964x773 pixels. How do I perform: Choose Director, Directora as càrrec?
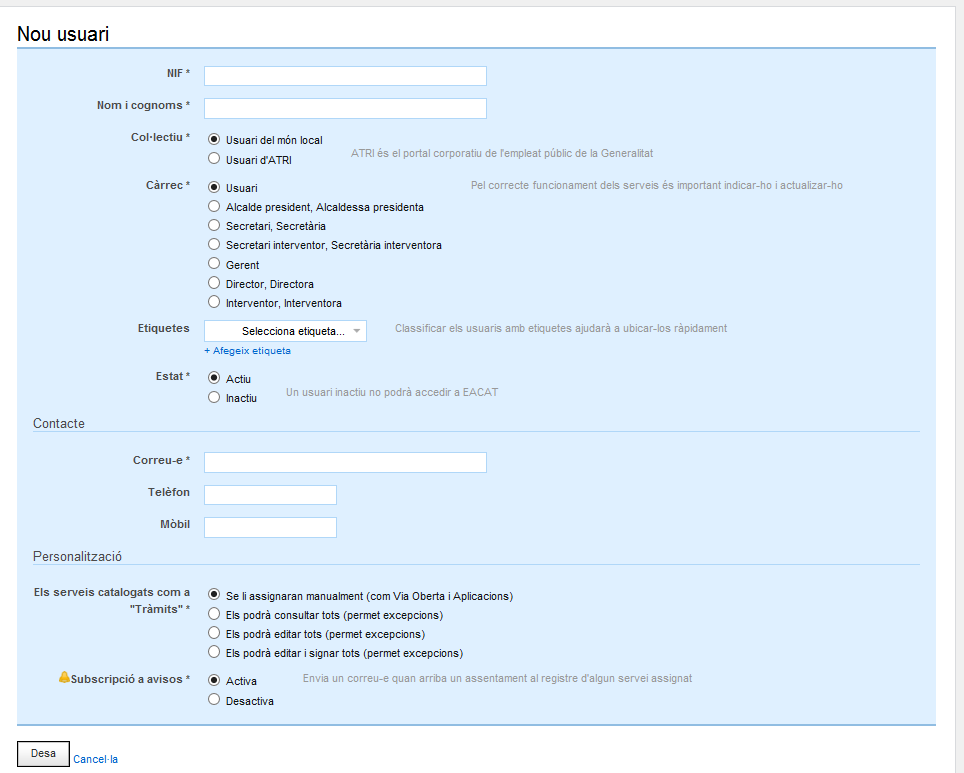click(214, 284)
